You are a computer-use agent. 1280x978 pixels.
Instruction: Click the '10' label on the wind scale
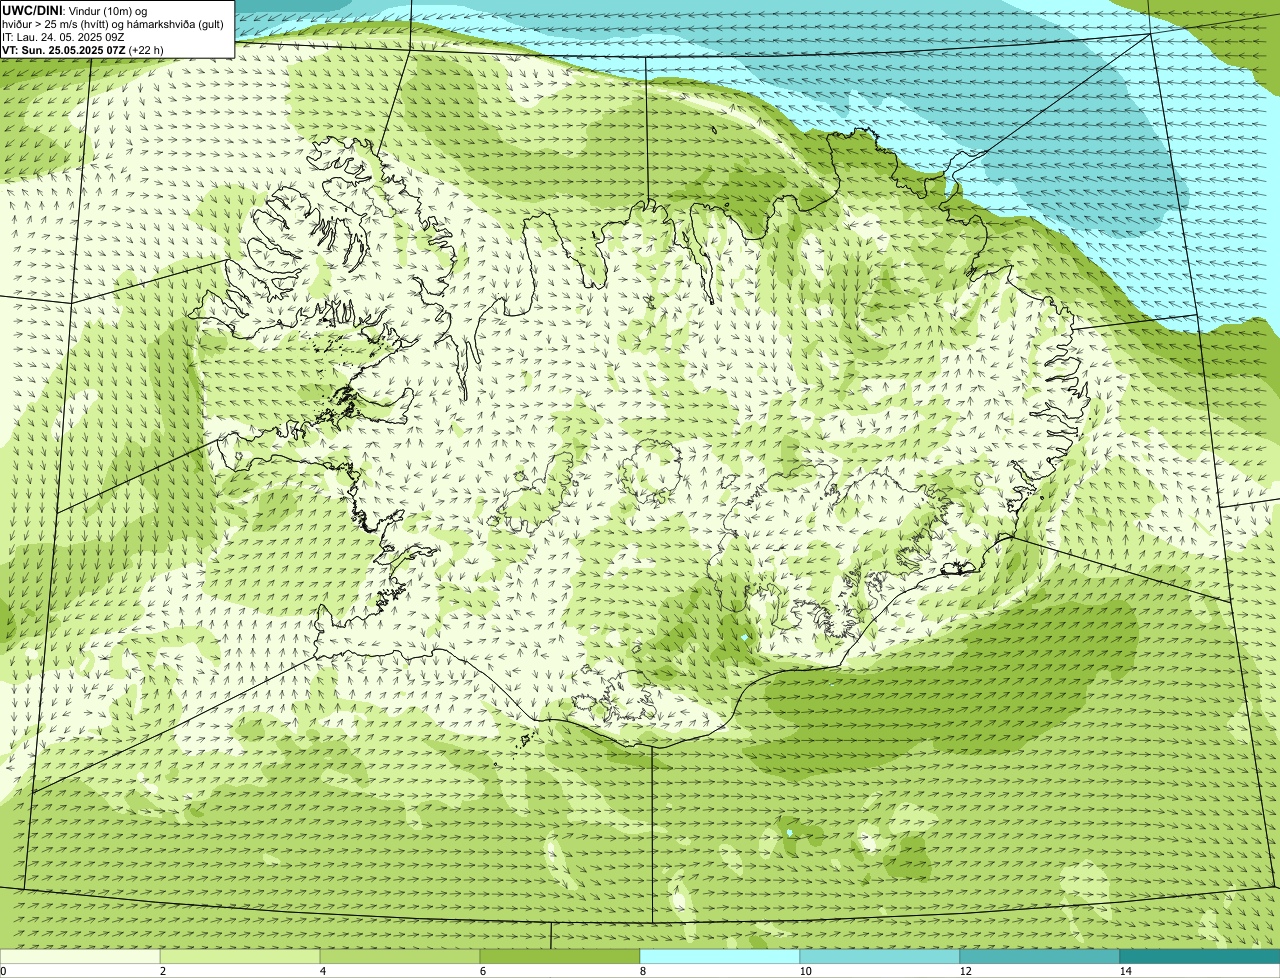coord(805,971)
